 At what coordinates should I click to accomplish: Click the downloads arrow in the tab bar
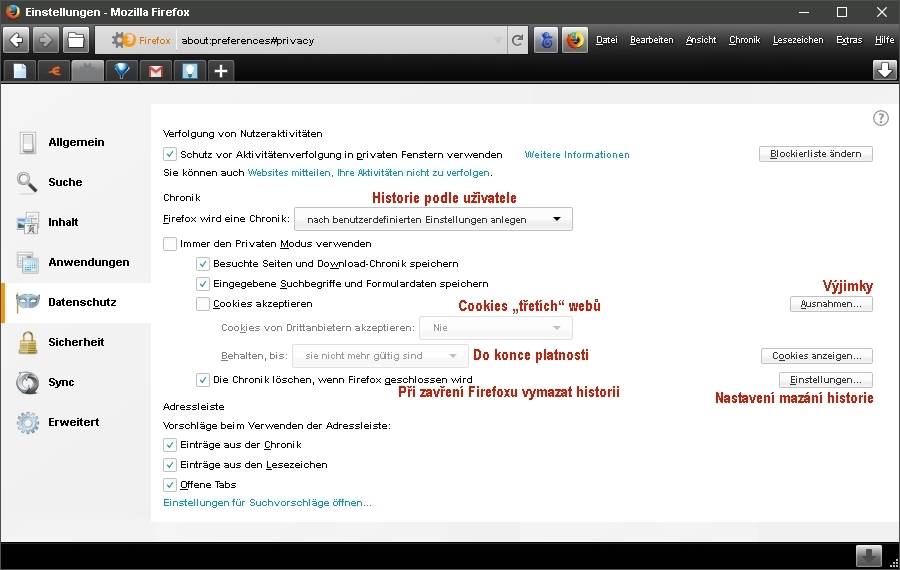885,70
